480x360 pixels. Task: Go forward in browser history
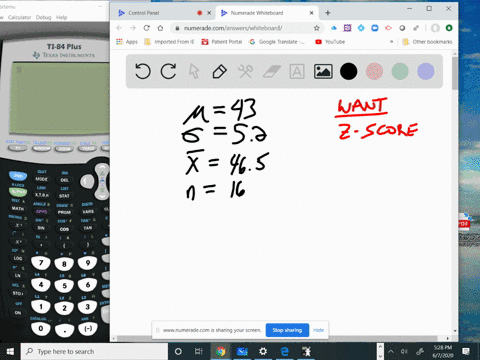click(x=133, y=28)
